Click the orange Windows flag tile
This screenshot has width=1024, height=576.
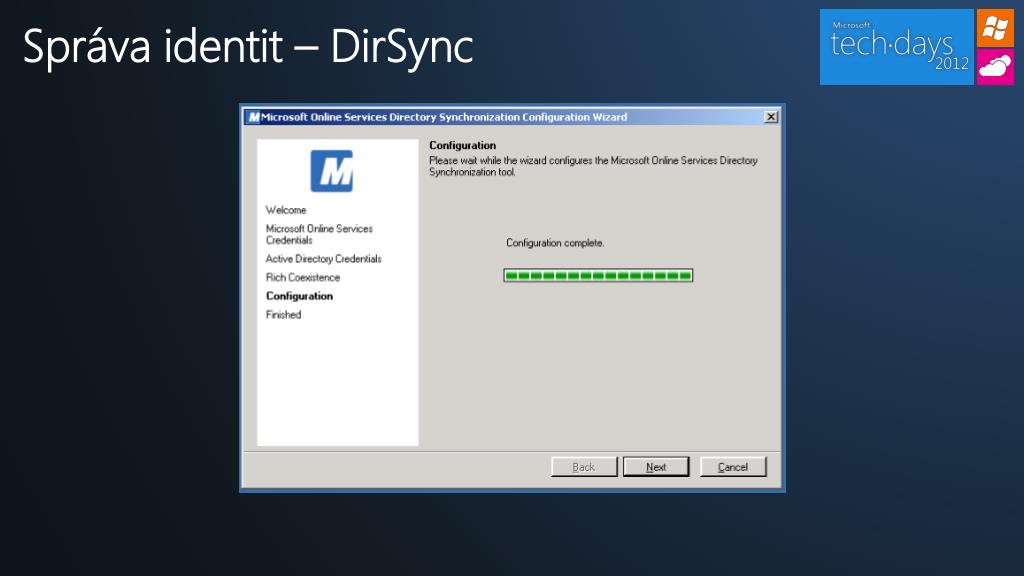click(995, 28)
